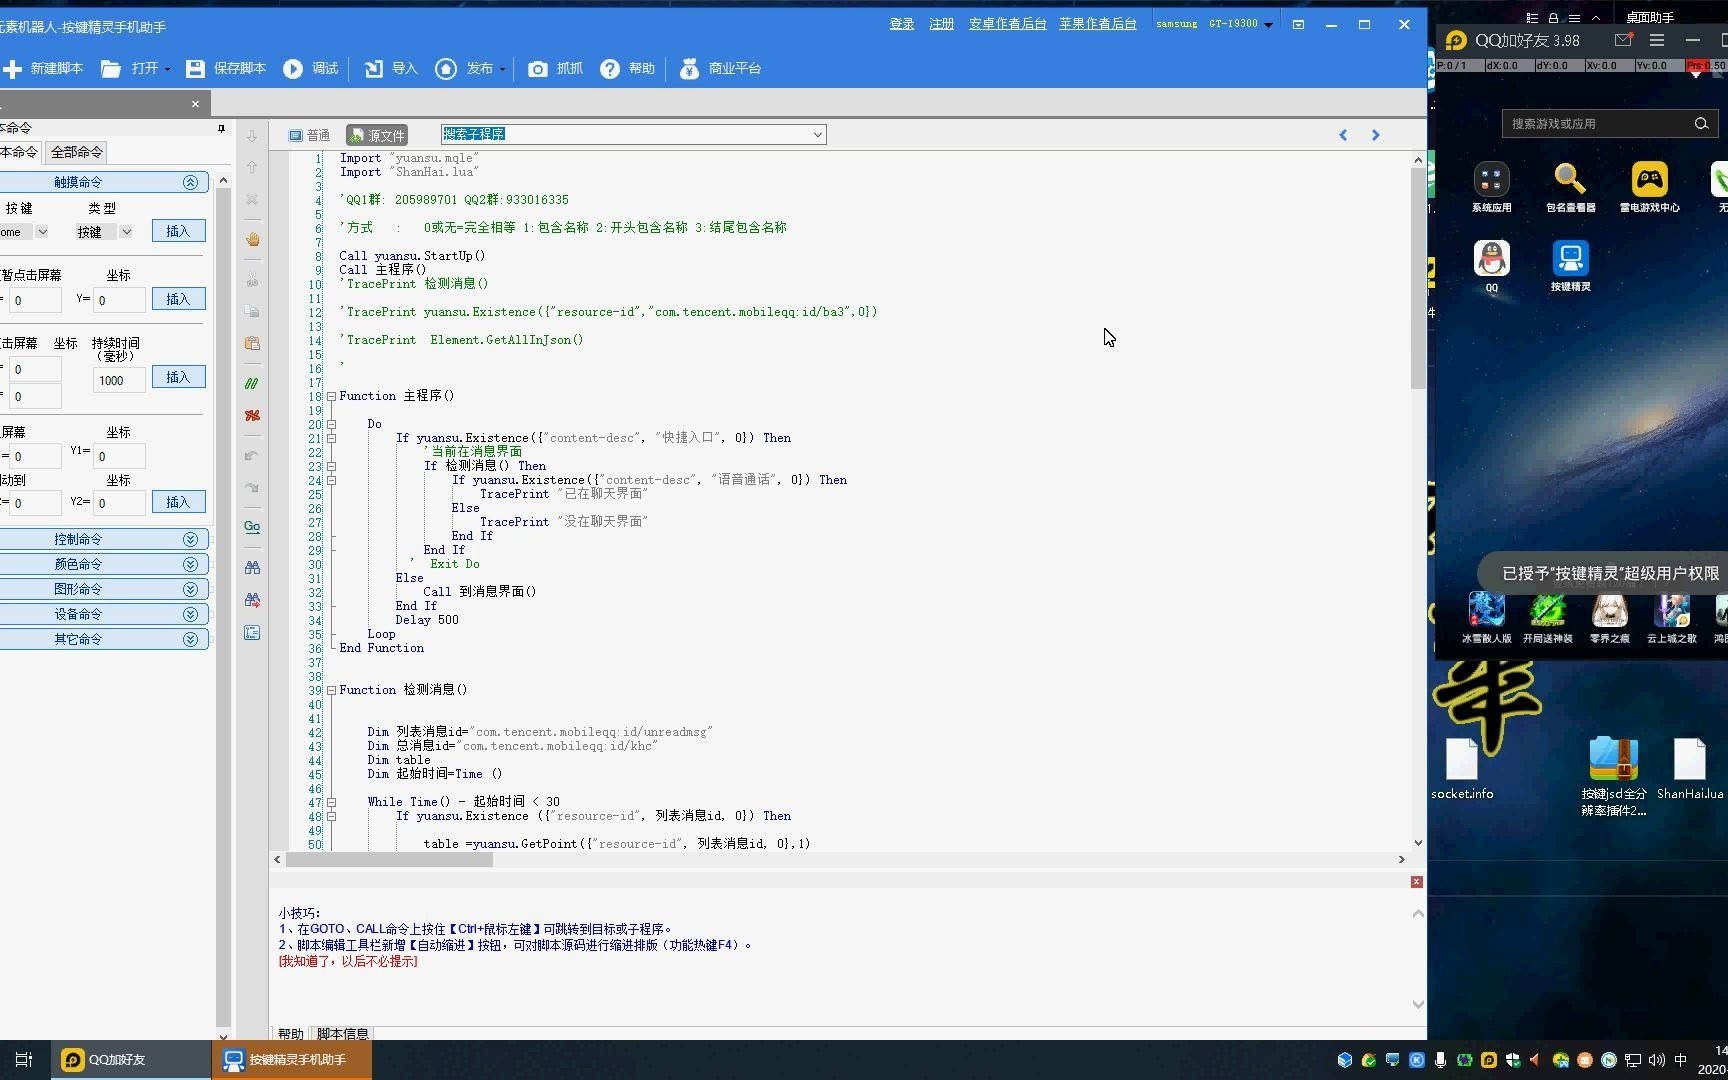This screenshot has width=1728, height=1080.
Task: Collapse the 触摸命令 section
Action: tap(190, 182)
